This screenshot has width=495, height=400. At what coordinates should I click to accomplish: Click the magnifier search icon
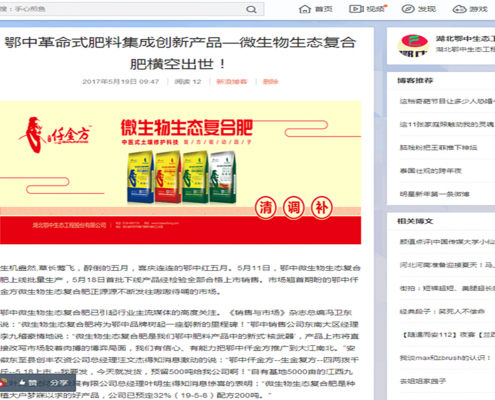click(x=251, y=9)
